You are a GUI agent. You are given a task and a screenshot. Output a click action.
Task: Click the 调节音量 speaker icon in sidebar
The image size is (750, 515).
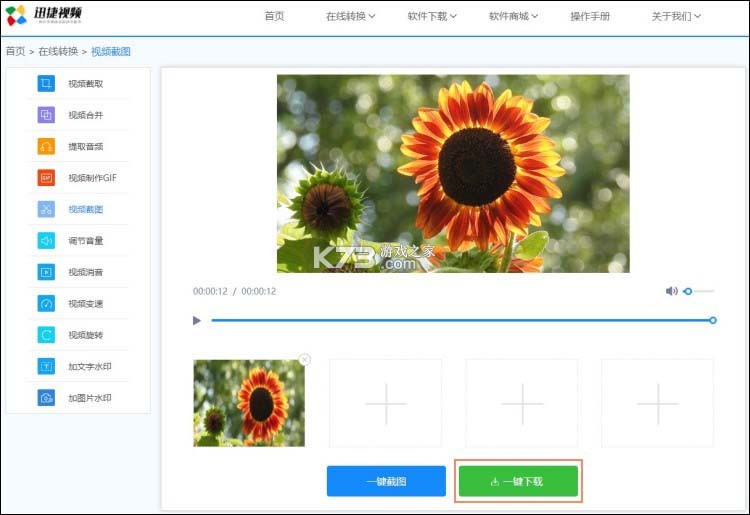coord(46,241)
